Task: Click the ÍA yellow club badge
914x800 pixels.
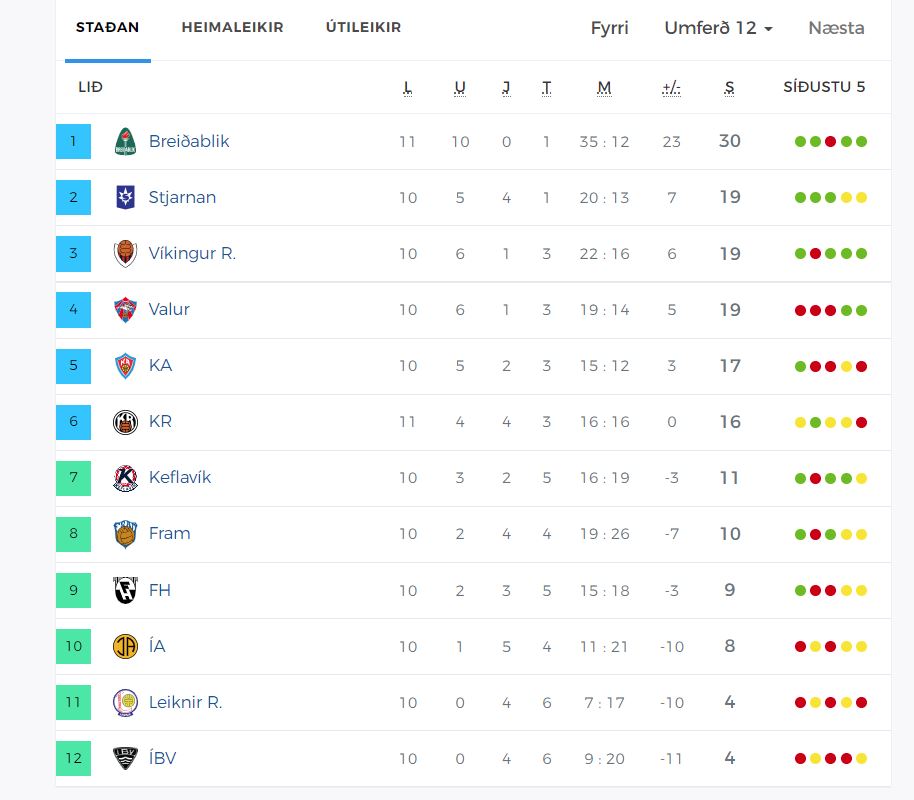Action: coord(125,646)
